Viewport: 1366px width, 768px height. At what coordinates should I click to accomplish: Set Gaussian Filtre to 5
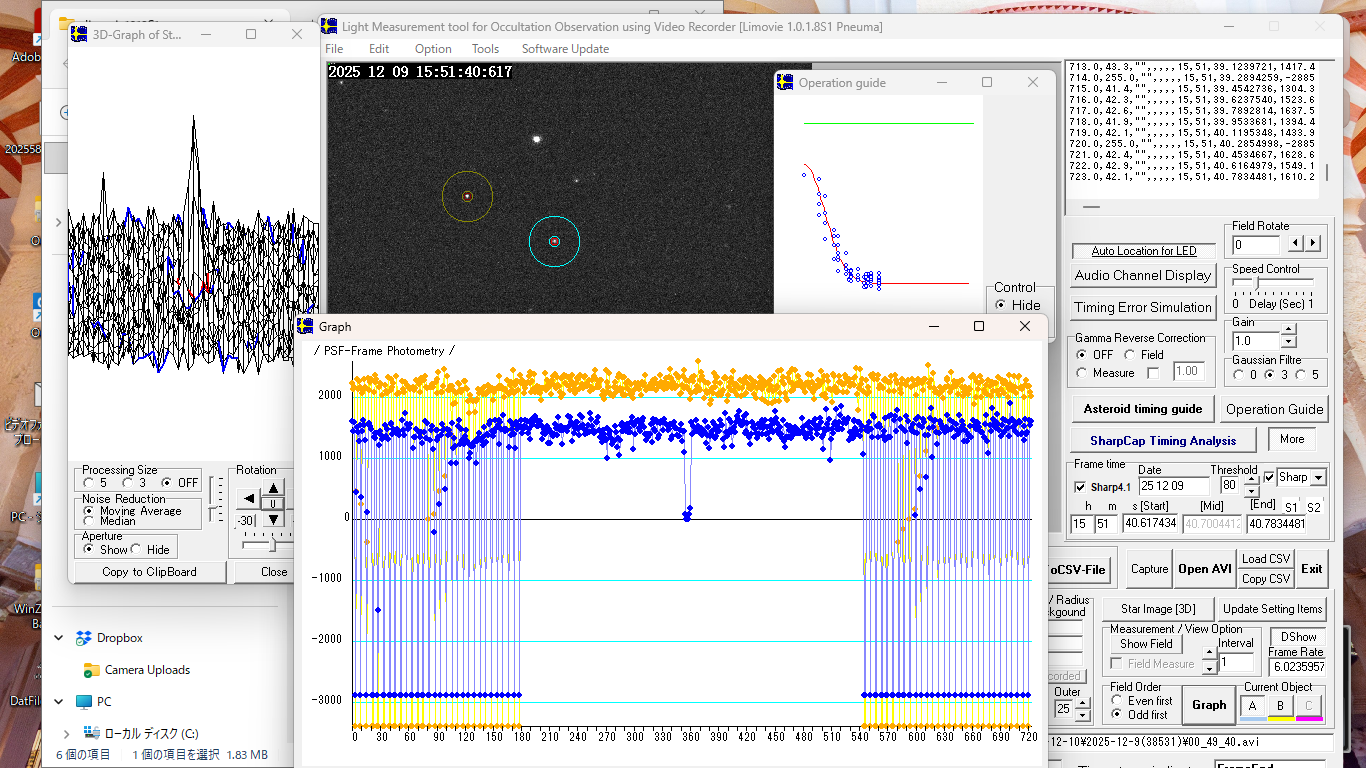click(x=1301, y=375)
